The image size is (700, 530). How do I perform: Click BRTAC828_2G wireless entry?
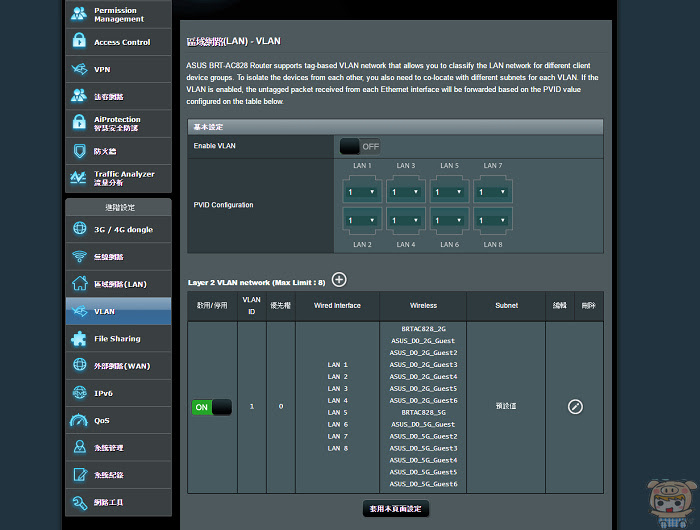(x=423, y=329)
